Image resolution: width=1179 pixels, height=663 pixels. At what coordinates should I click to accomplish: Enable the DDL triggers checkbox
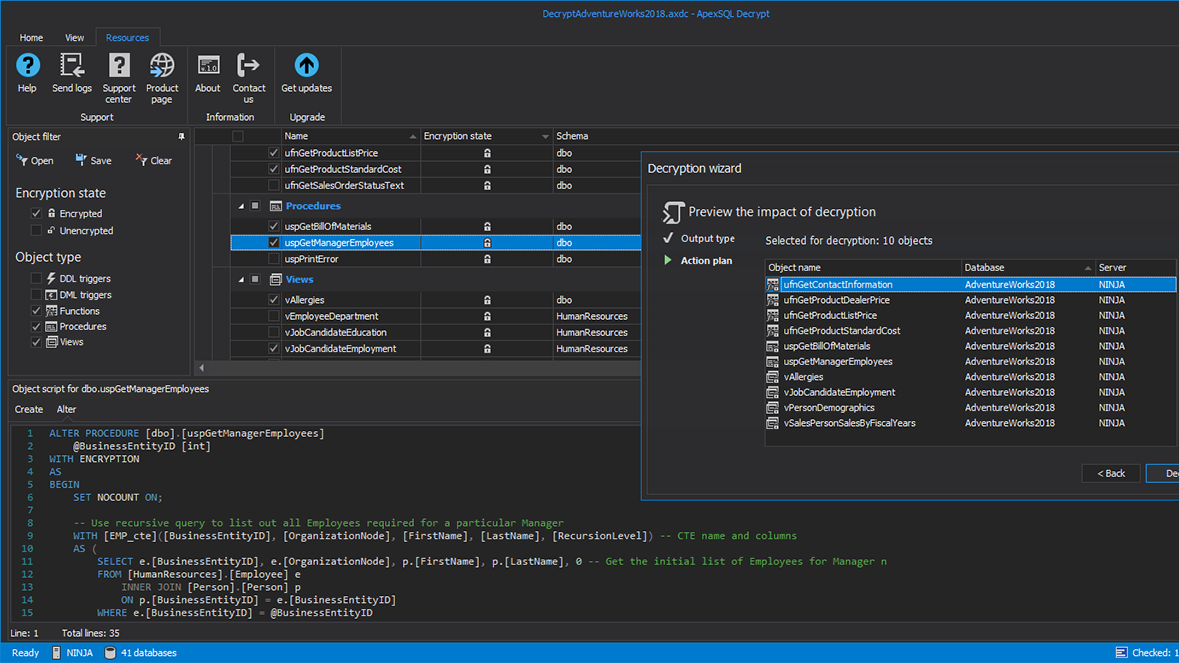click(x=36, y=278)
